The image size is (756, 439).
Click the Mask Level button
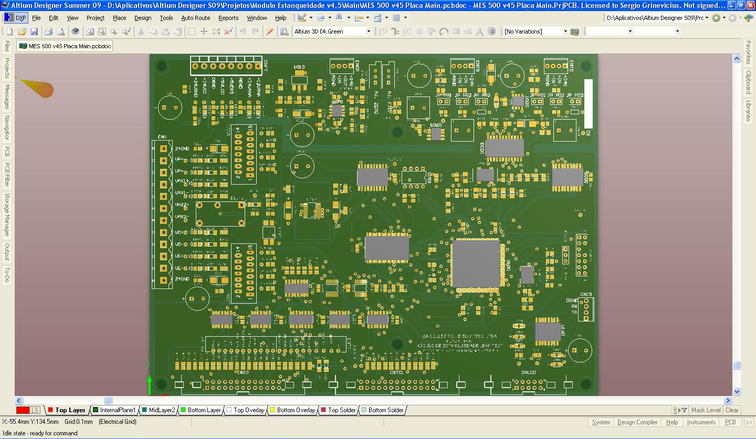(x=706, y=410)
